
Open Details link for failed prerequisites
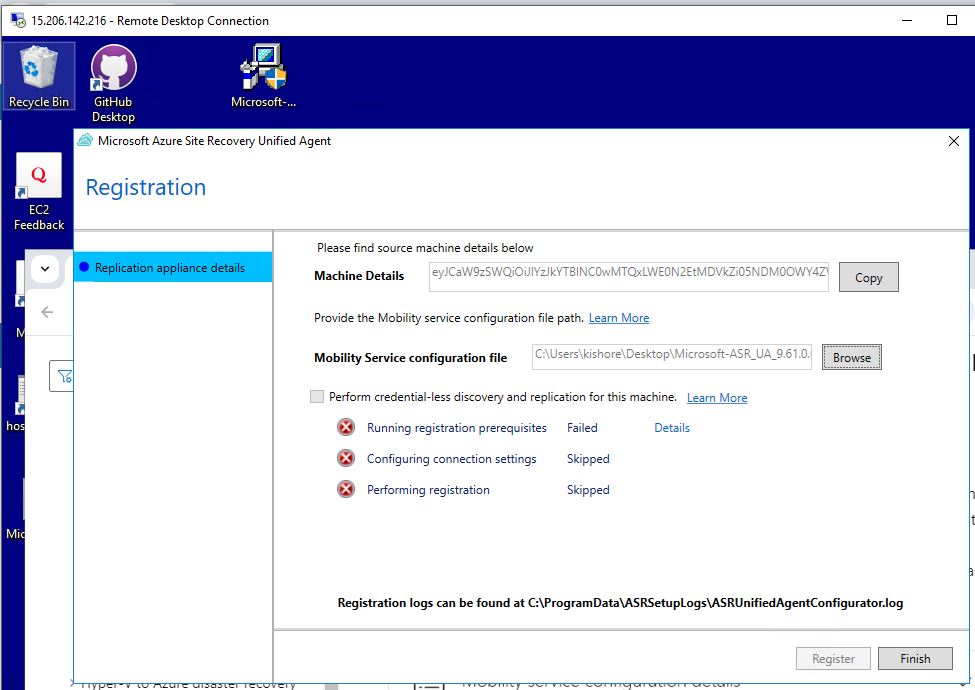tap(672, 428)
